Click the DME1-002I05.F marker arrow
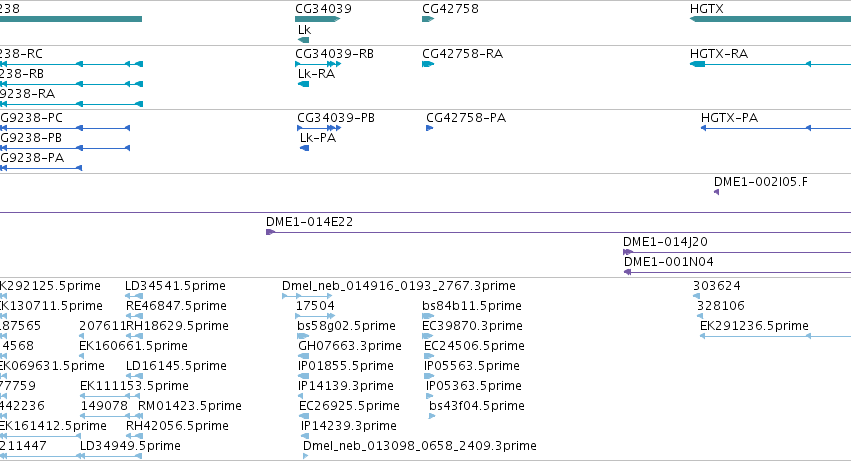 716,192
